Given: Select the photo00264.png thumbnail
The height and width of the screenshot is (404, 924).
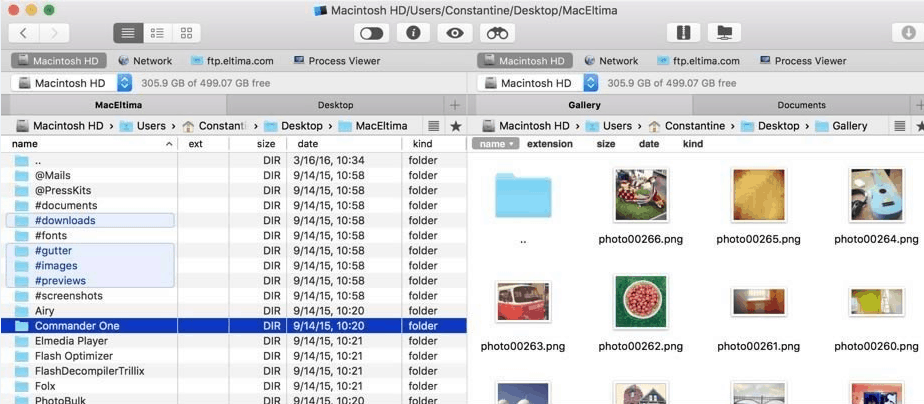Looking at the screenshot, I should (876, 195).
